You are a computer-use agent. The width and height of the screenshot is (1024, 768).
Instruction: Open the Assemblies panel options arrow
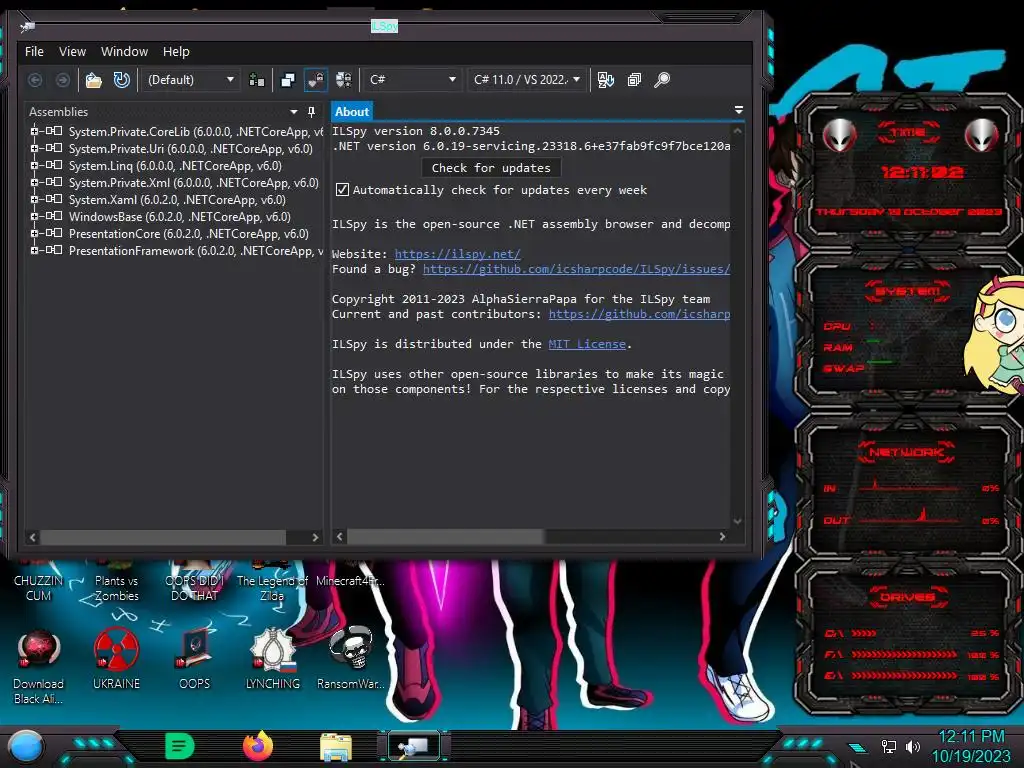tap(294, 112)
